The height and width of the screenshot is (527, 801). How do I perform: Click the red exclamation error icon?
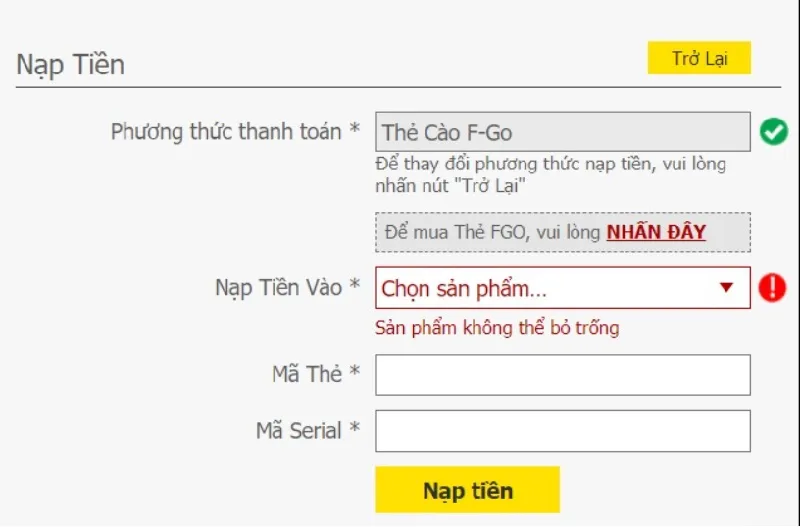tap(773, 288)
